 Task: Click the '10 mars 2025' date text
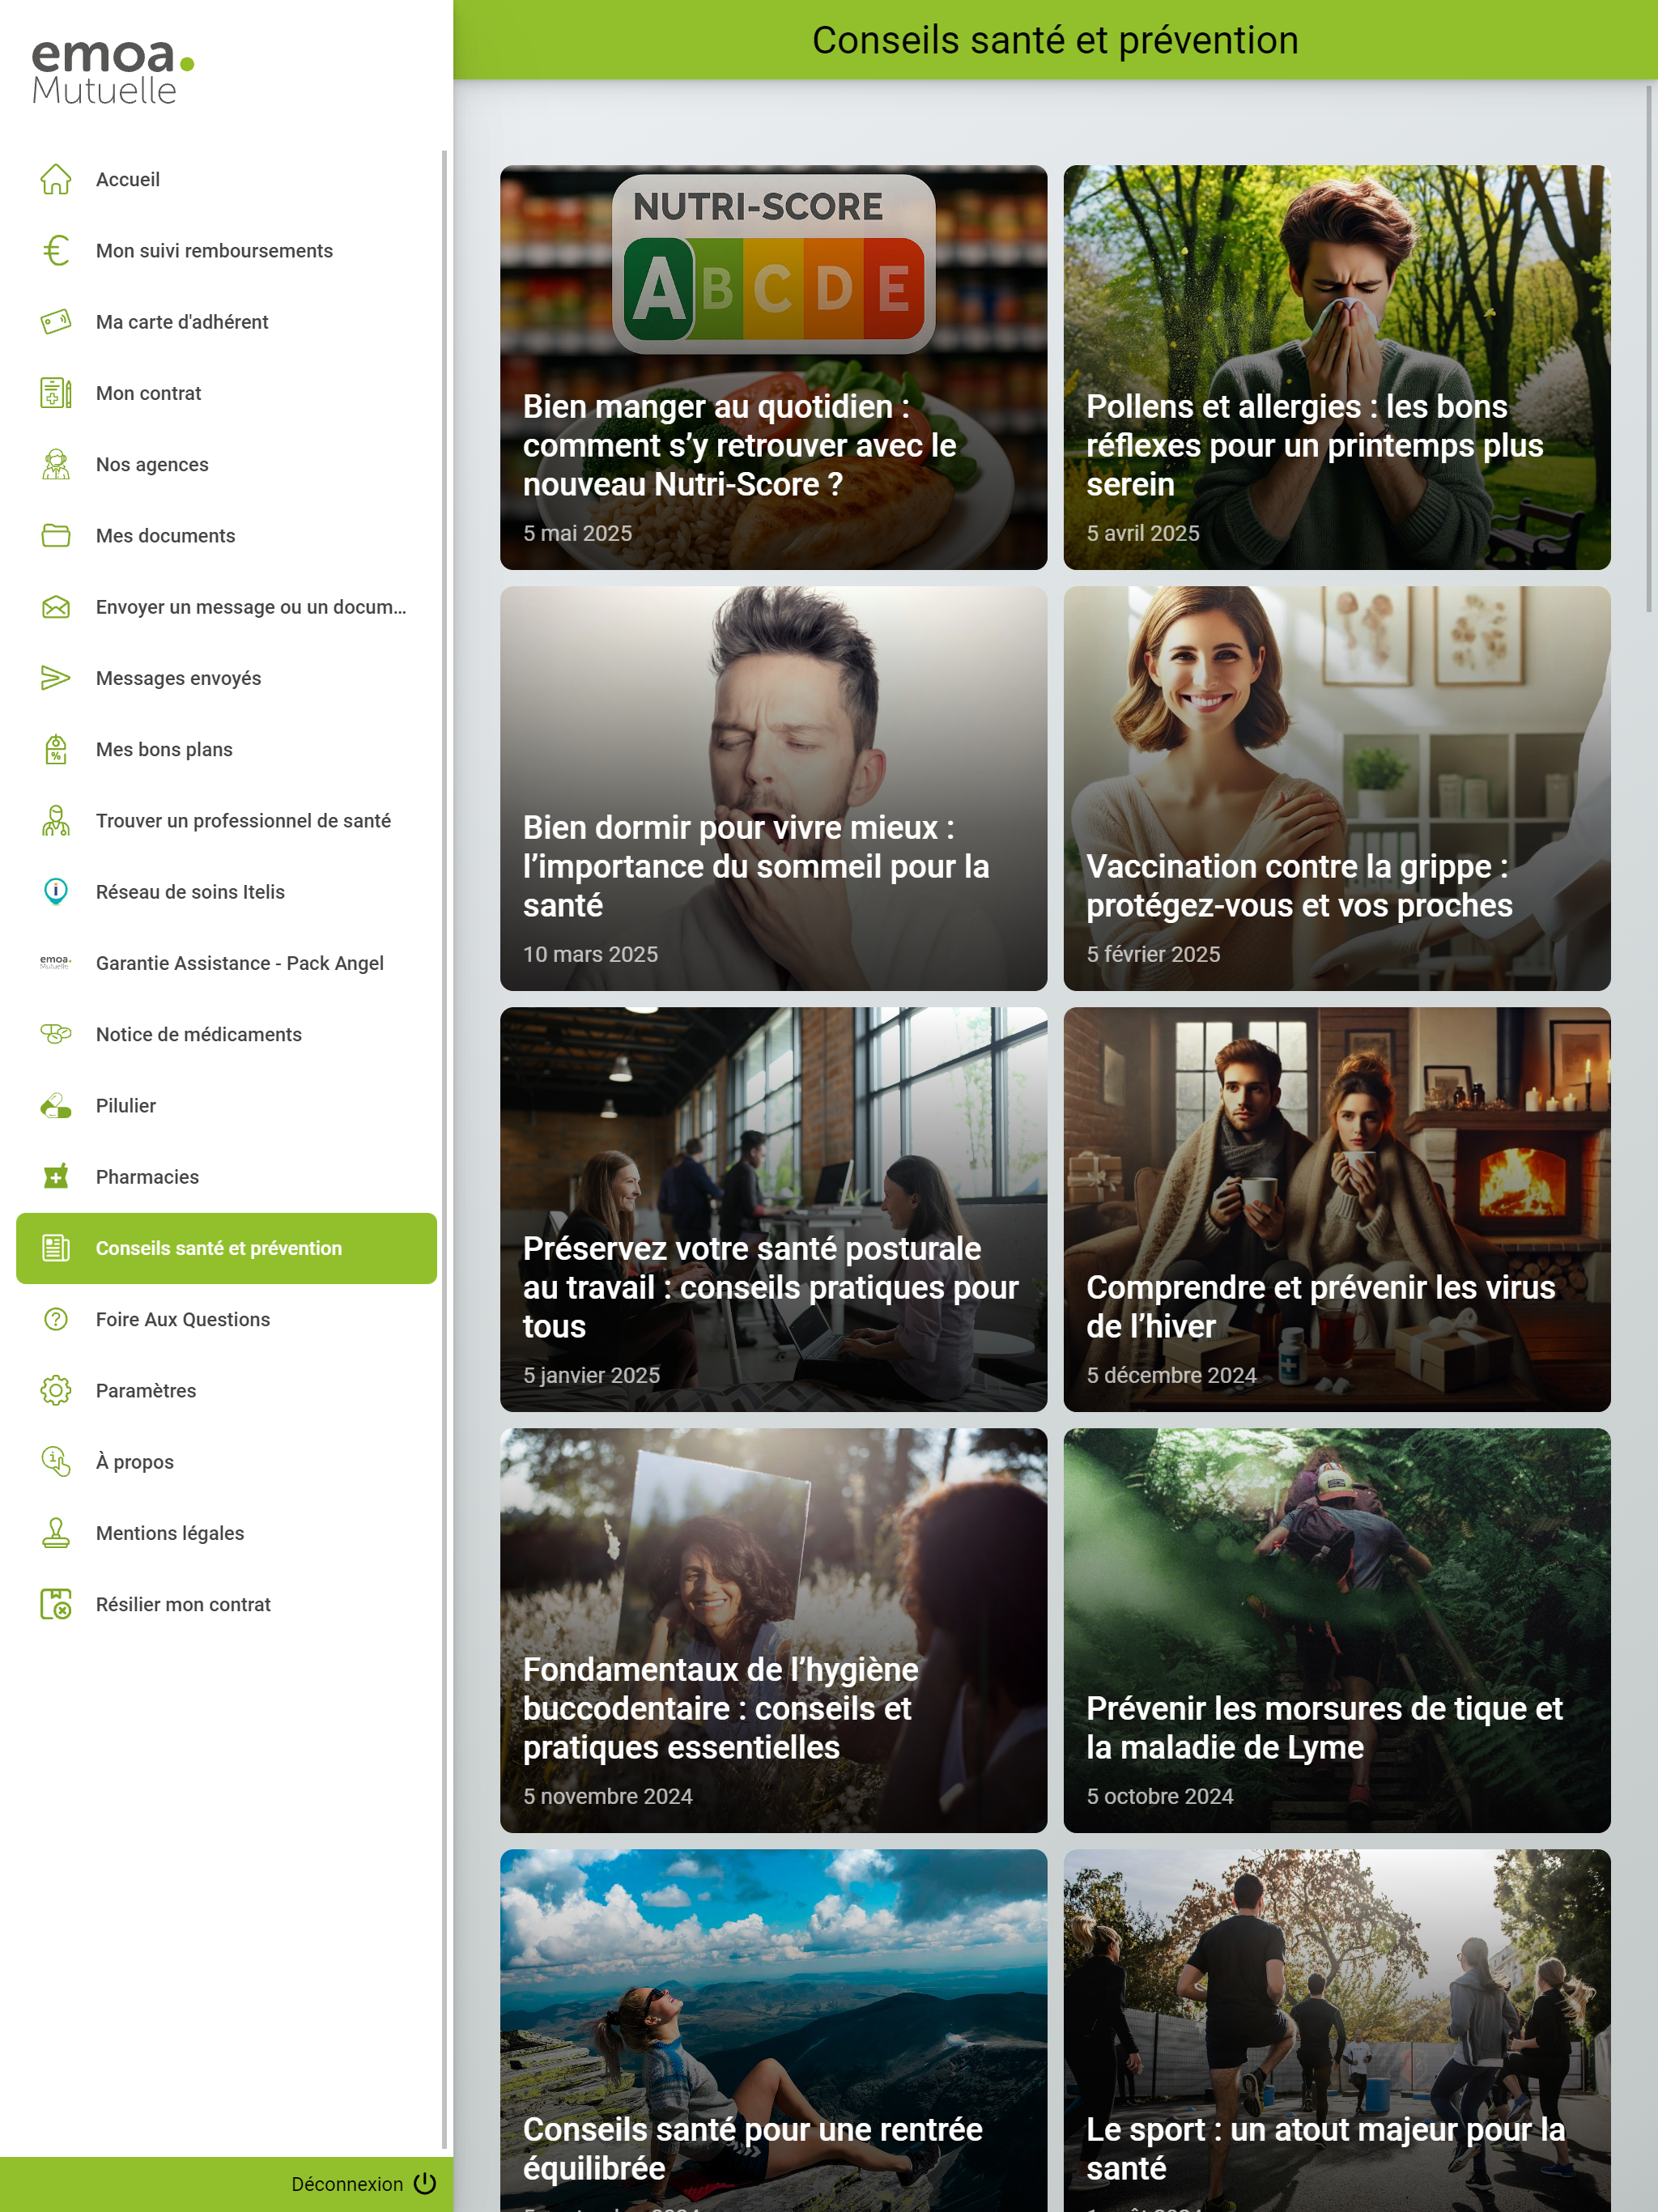click(590, 954)
